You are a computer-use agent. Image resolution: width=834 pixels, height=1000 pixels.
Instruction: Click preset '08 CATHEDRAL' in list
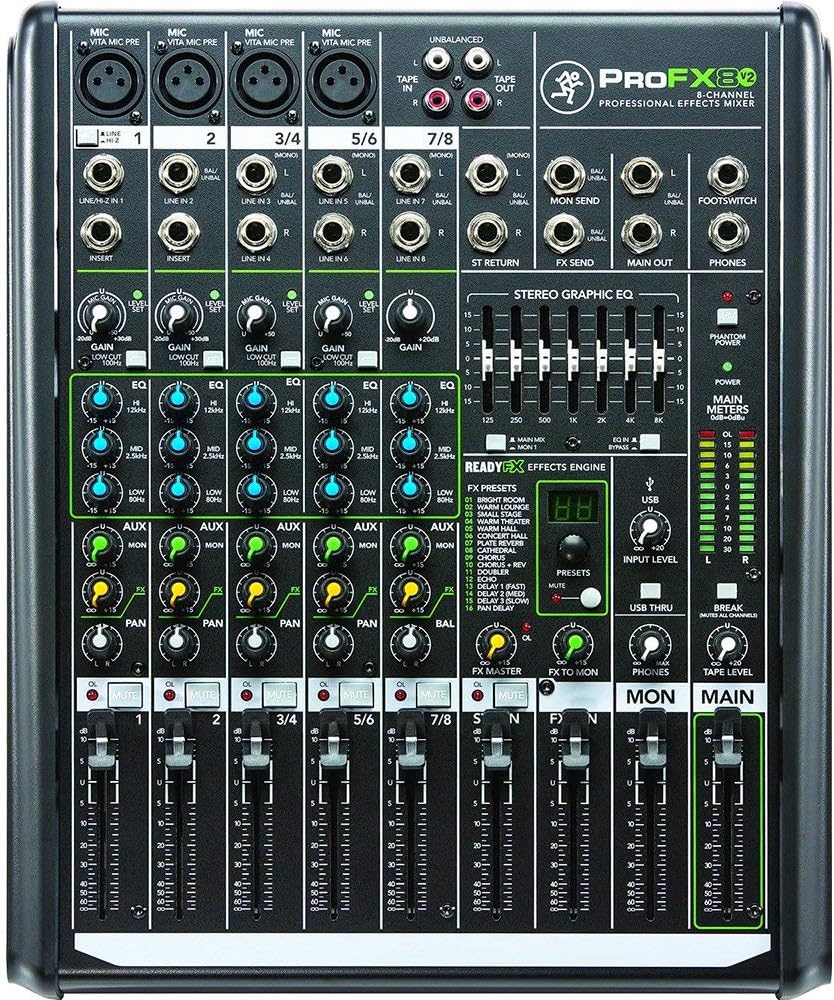tap(491, 550)
